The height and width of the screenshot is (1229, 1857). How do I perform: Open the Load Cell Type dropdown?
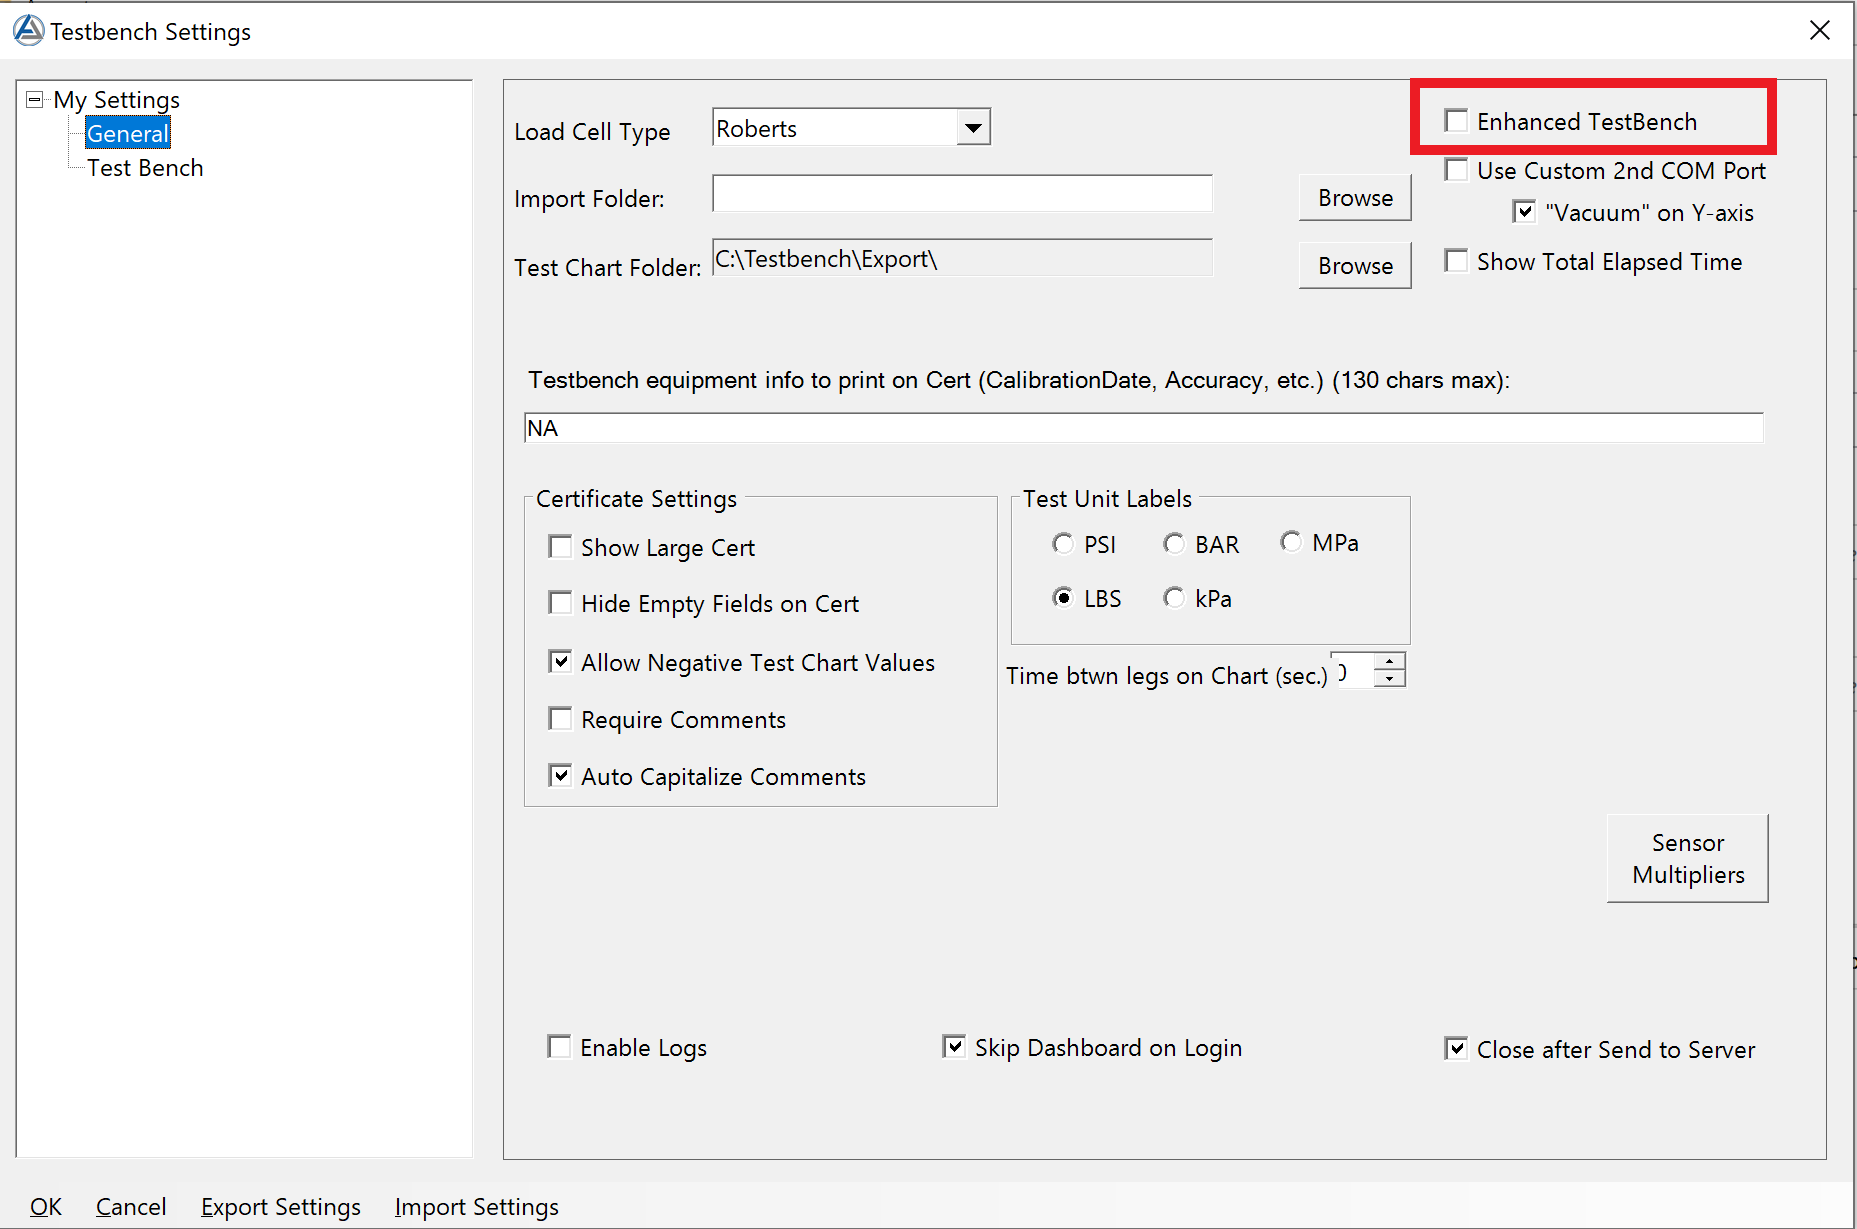[972, 128]
